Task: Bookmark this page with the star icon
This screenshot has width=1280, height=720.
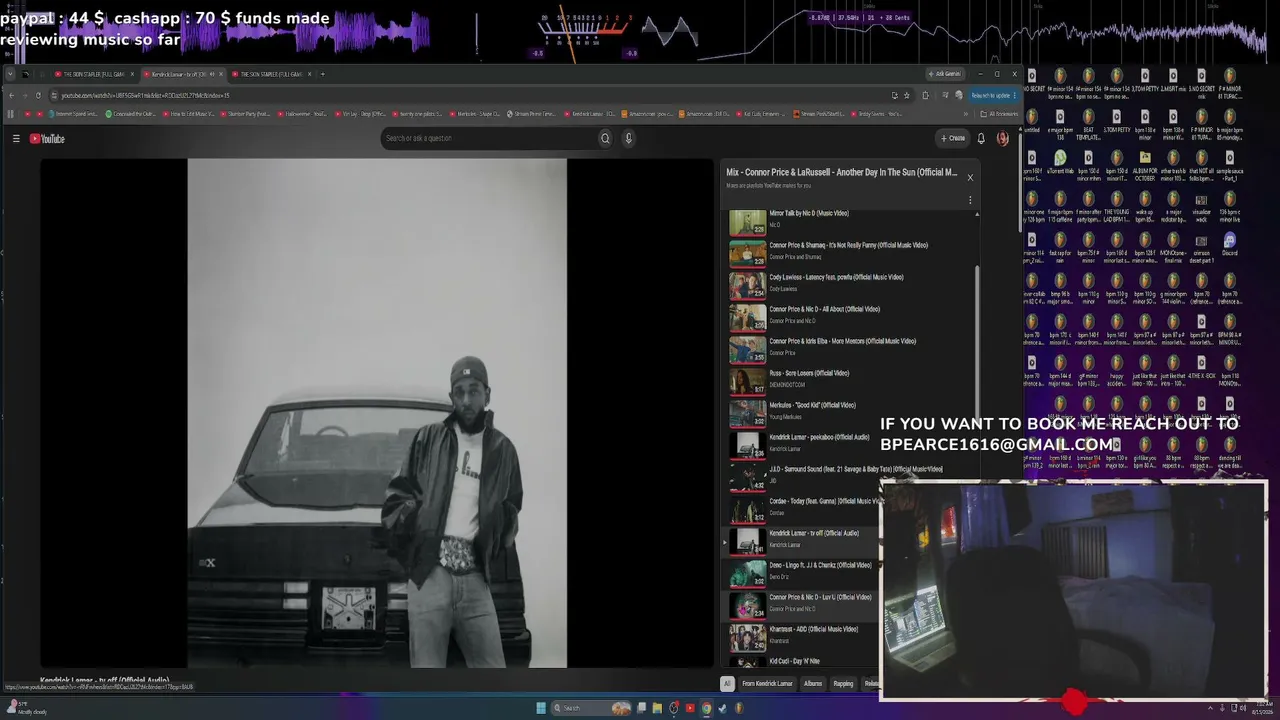Action: click(907, 95)
